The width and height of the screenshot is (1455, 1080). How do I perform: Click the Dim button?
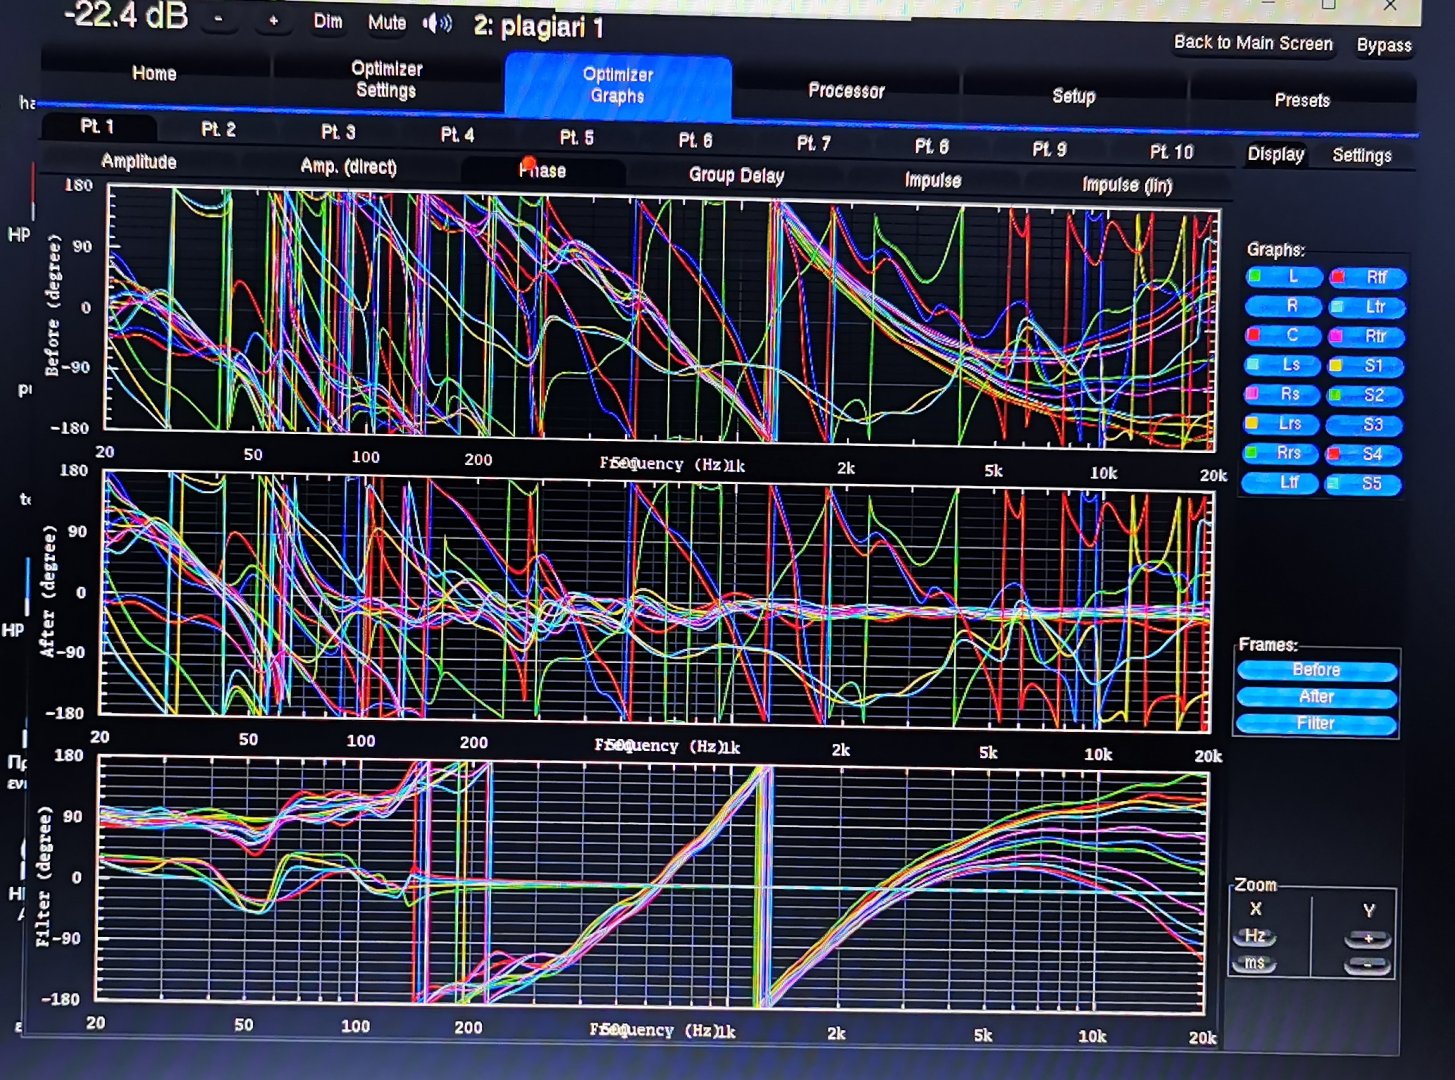tap(328, 21)
